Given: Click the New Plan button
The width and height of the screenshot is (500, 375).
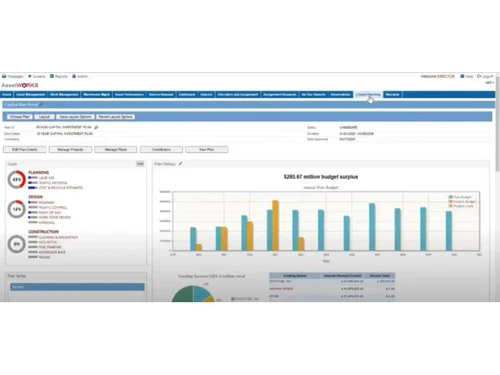Looking at the screenshot, I should [x=207, y=150].
